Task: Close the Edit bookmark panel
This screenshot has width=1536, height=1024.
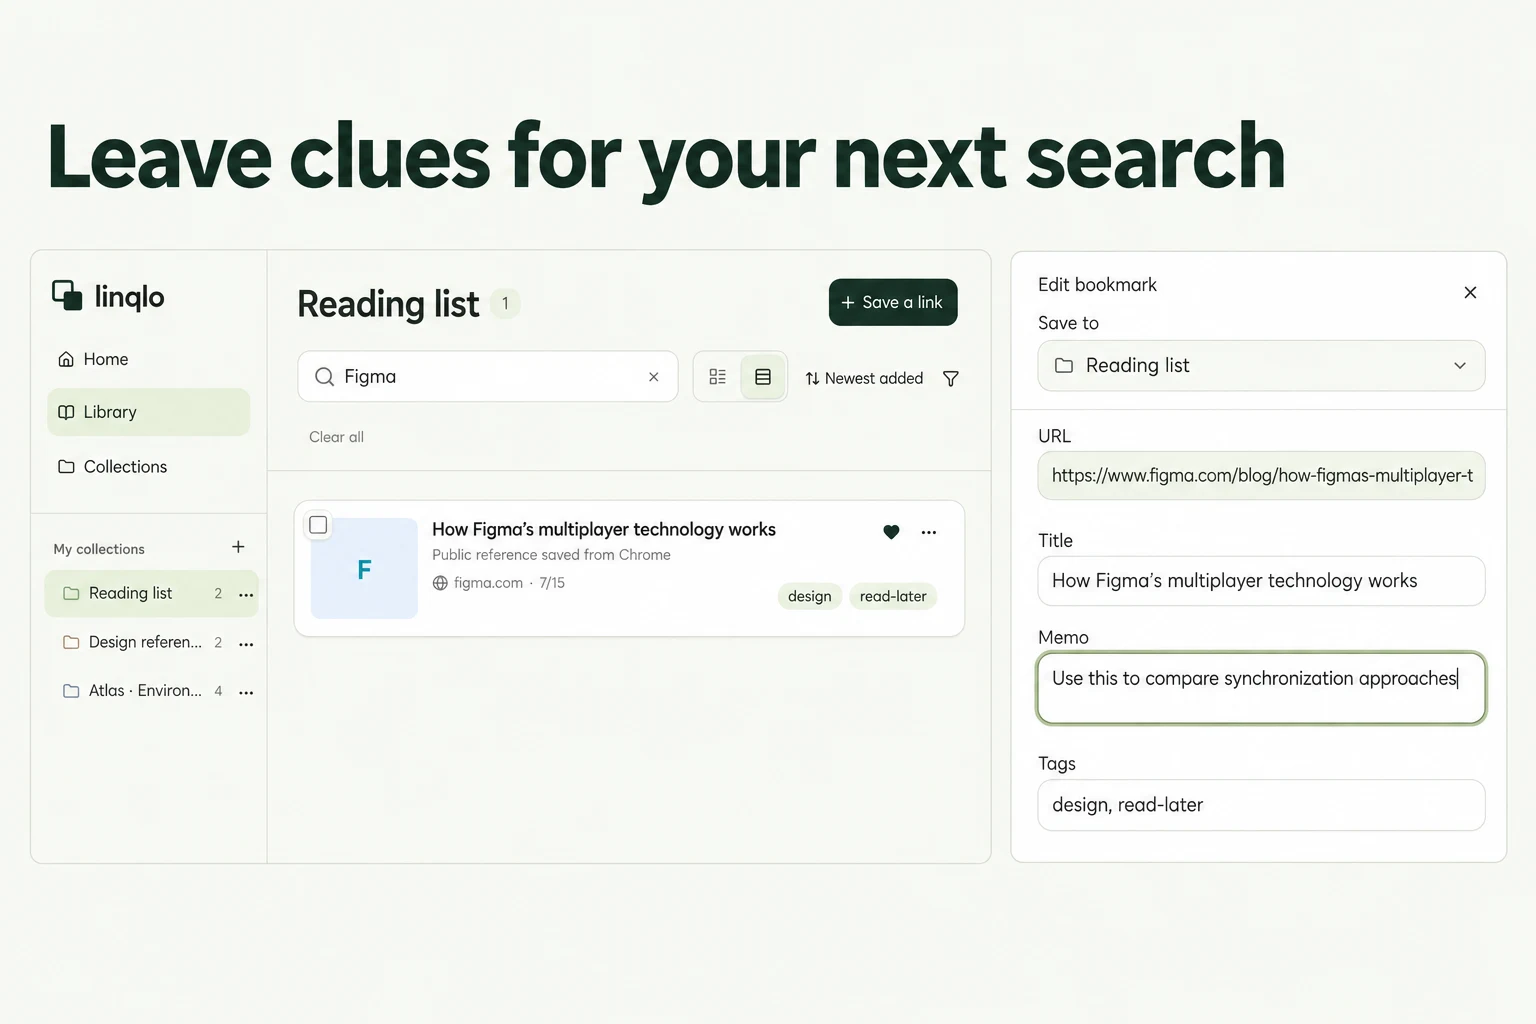Action: [1470, 292]
